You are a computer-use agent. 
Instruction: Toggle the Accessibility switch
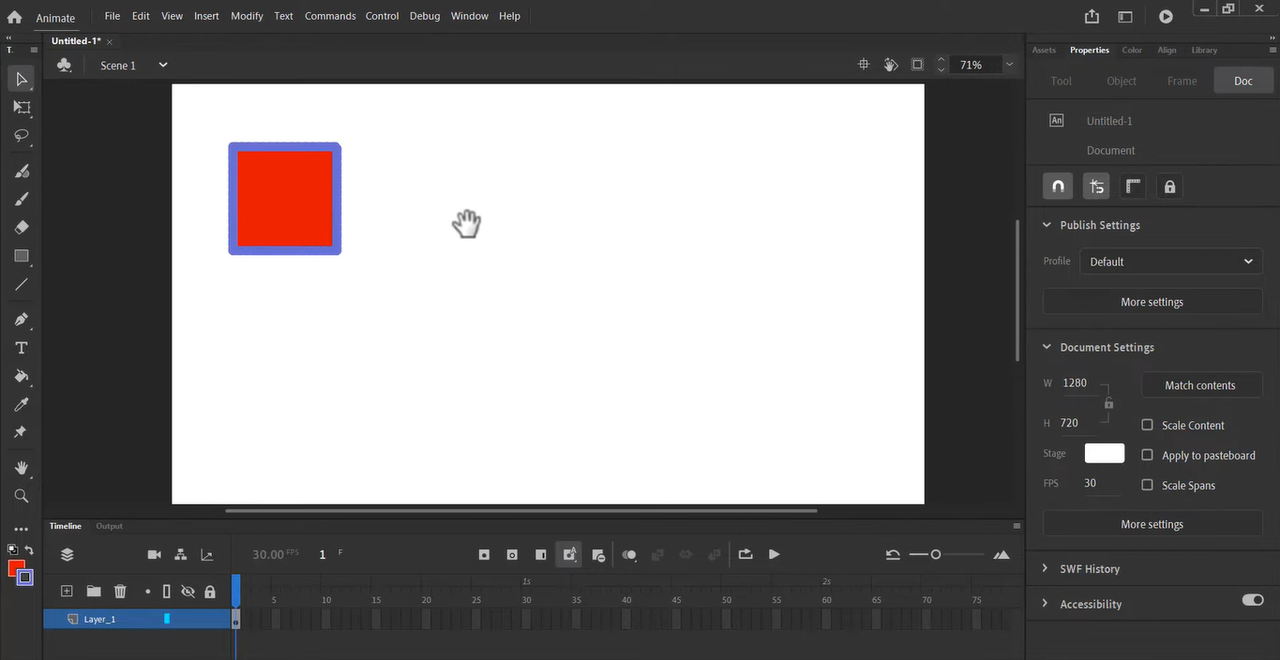coord(1252,600)
